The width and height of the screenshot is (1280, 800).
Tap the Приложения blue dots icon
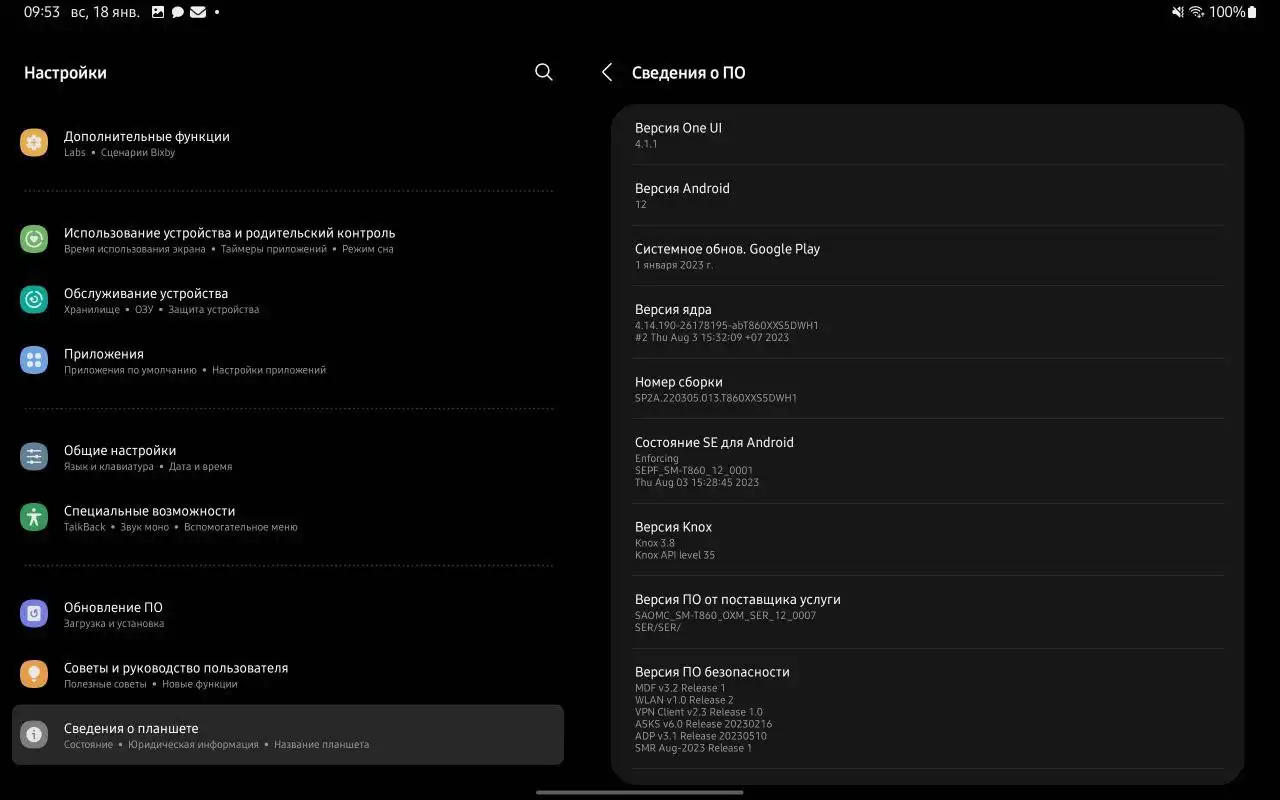tap(34, 360)
